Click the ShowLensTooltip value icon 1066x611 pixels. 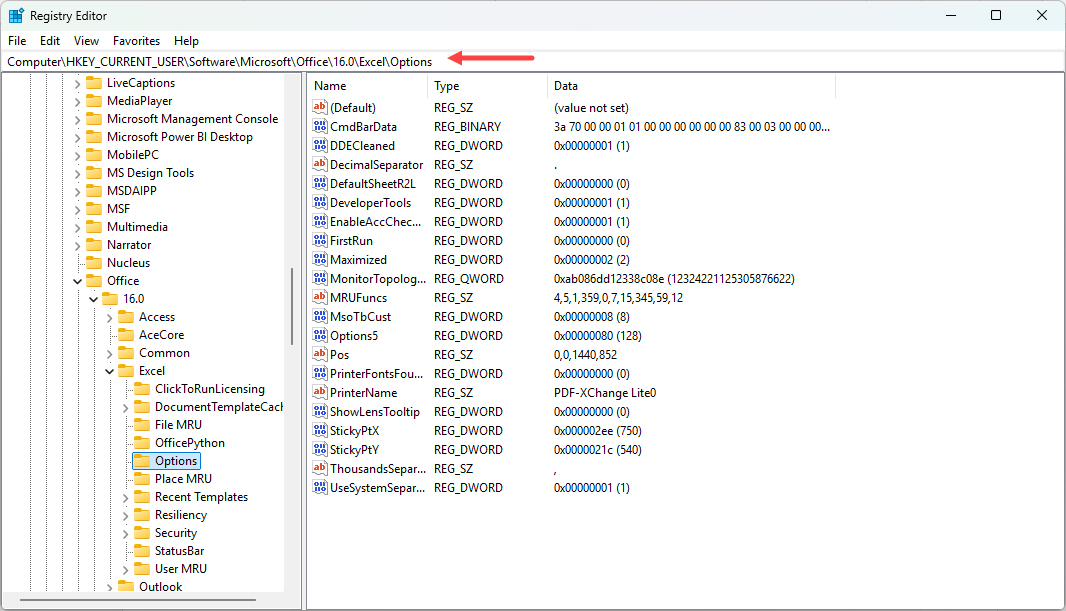320,411
